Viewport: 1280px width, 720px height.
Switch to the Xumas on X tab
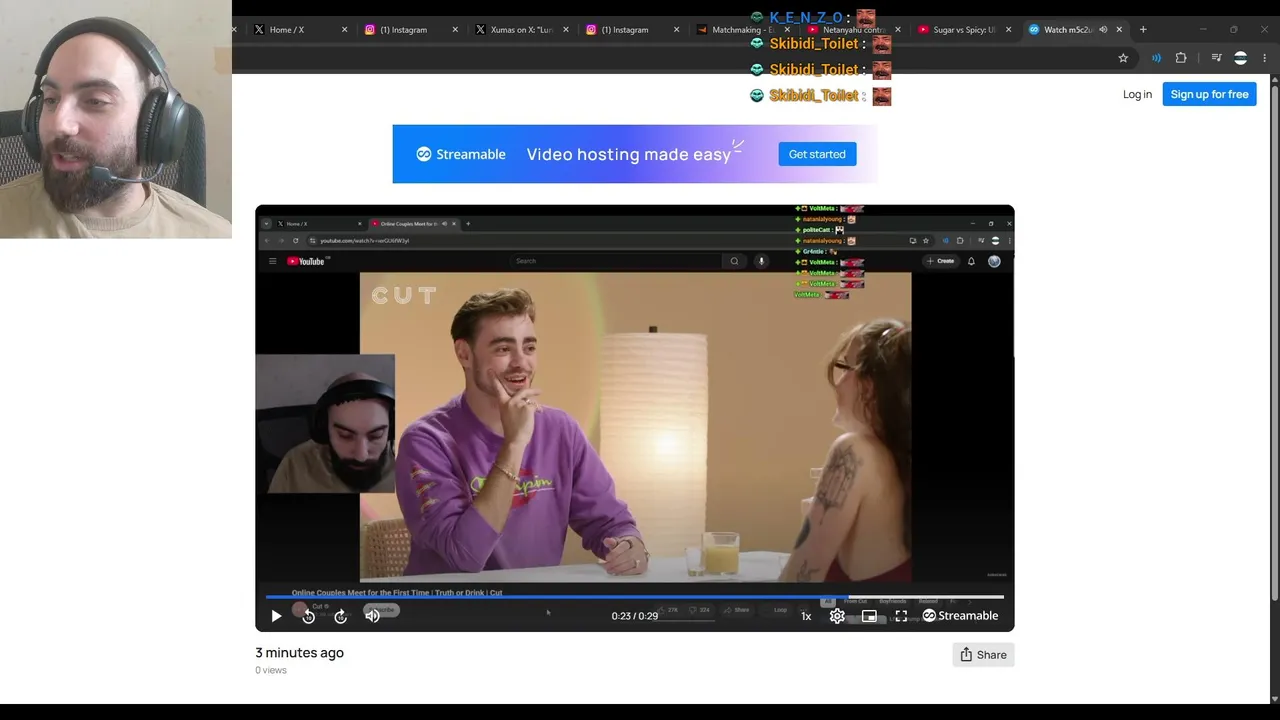click(521, 30)
